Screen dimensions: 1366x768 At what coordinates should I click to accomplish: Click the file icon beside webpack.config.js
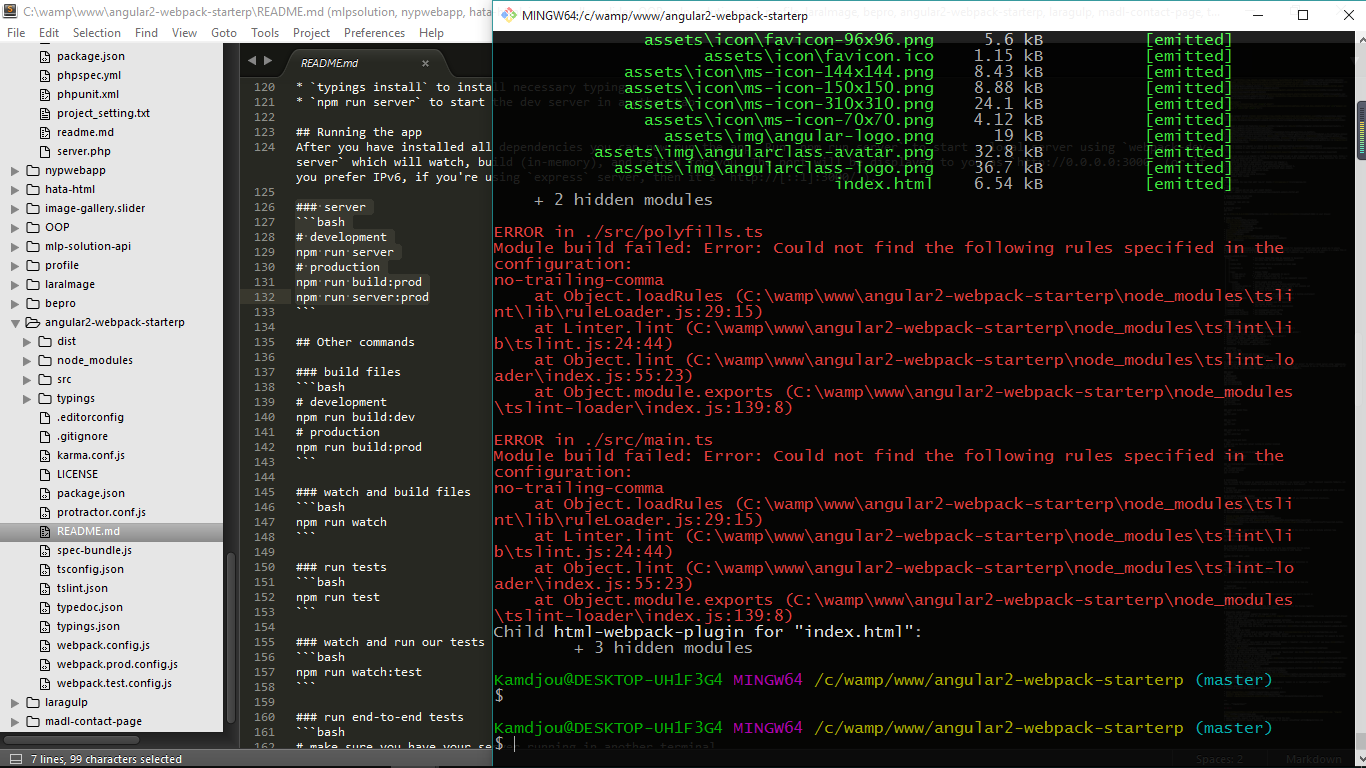44,645
